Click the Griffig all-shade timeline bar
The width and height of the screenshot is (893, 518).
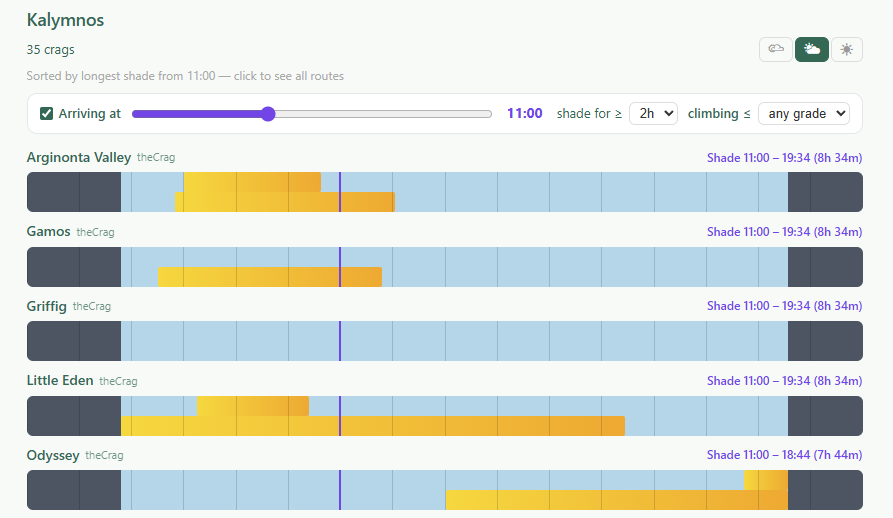point(445,341)
